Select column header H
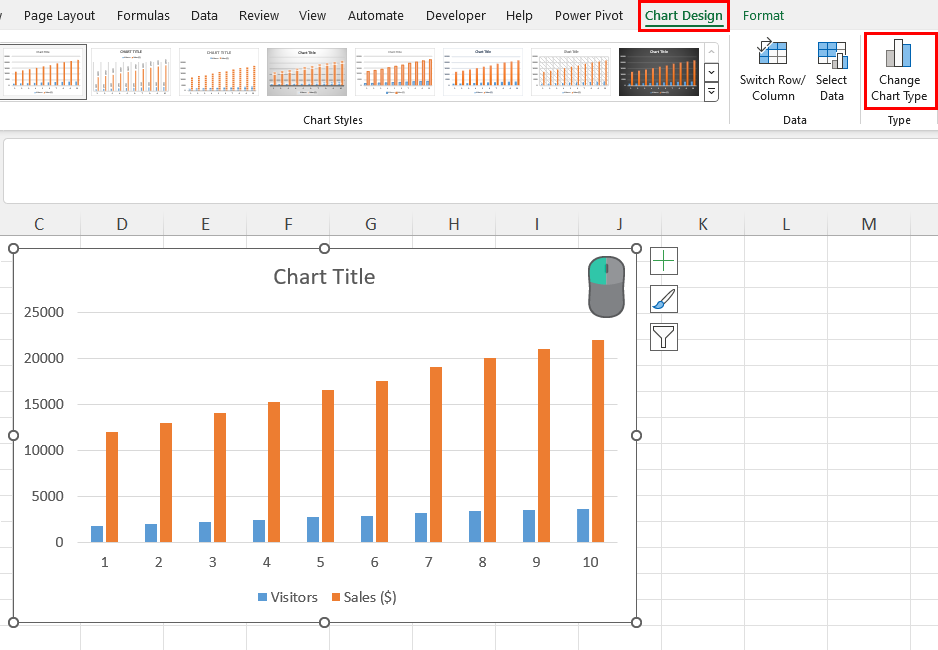The width and height of the screenshot is (938, 650). click(x=454, y=224)
